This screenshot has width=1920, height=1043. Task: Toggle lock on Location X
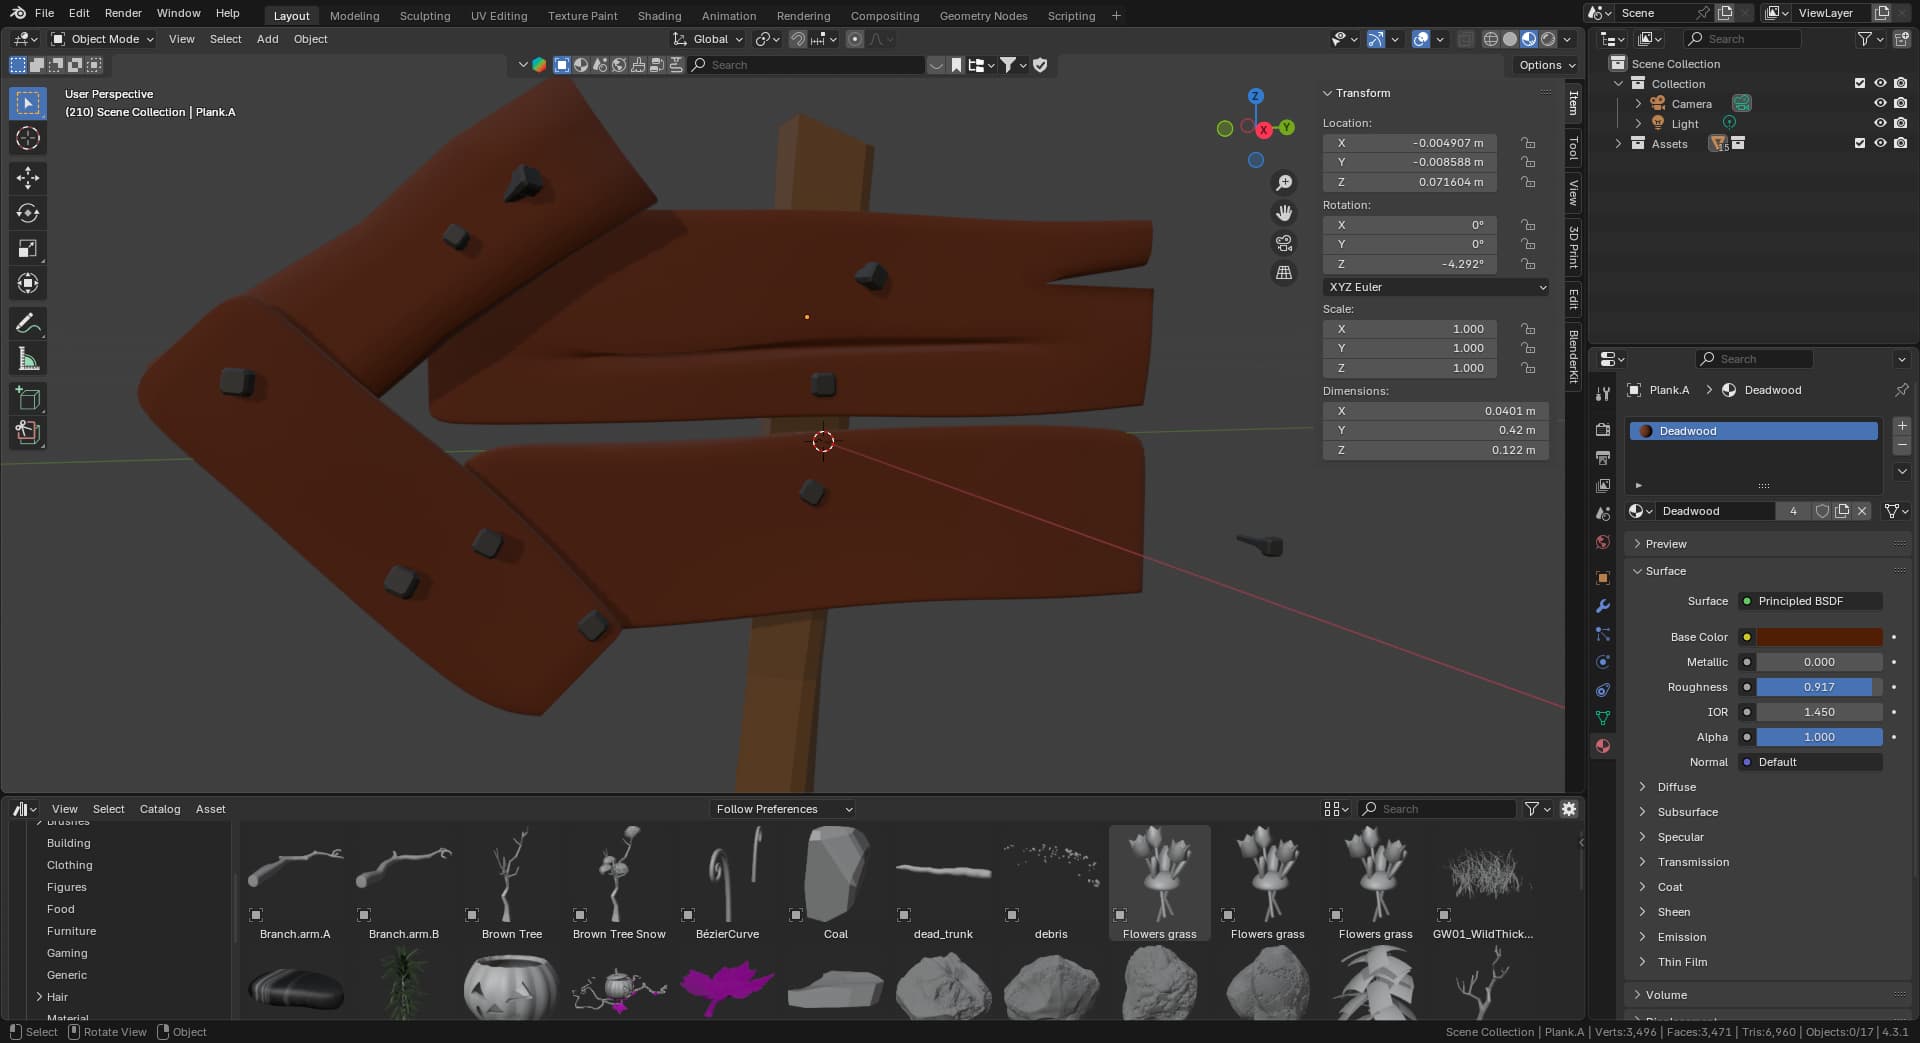[1528, 143]
